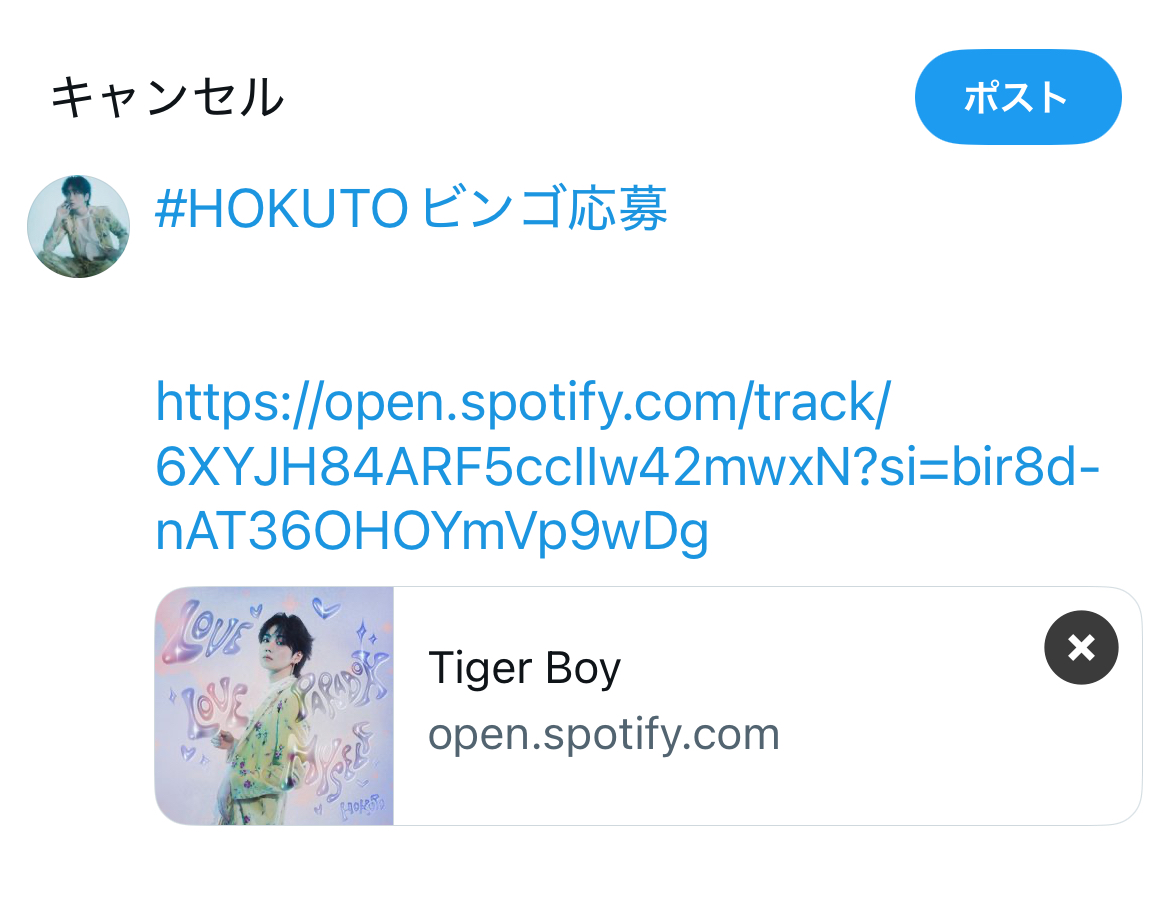Click the Tiger Boy card title

(525, 668)
